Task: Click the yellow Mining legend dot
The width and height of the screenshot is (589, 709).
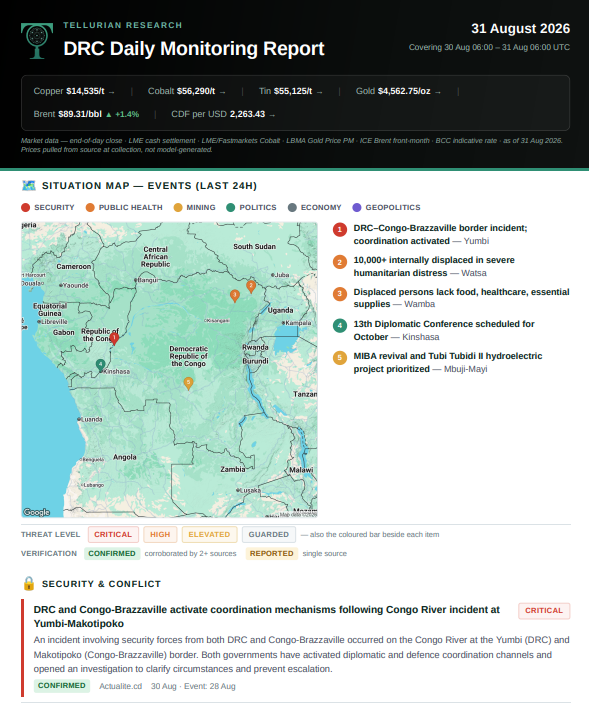Action: click(178, 208)
